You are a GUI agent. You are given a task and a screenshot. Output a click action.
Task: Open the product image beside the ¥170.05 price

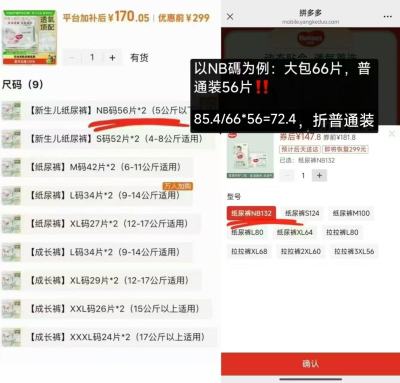pyautogui.click(x=29, y=37)
